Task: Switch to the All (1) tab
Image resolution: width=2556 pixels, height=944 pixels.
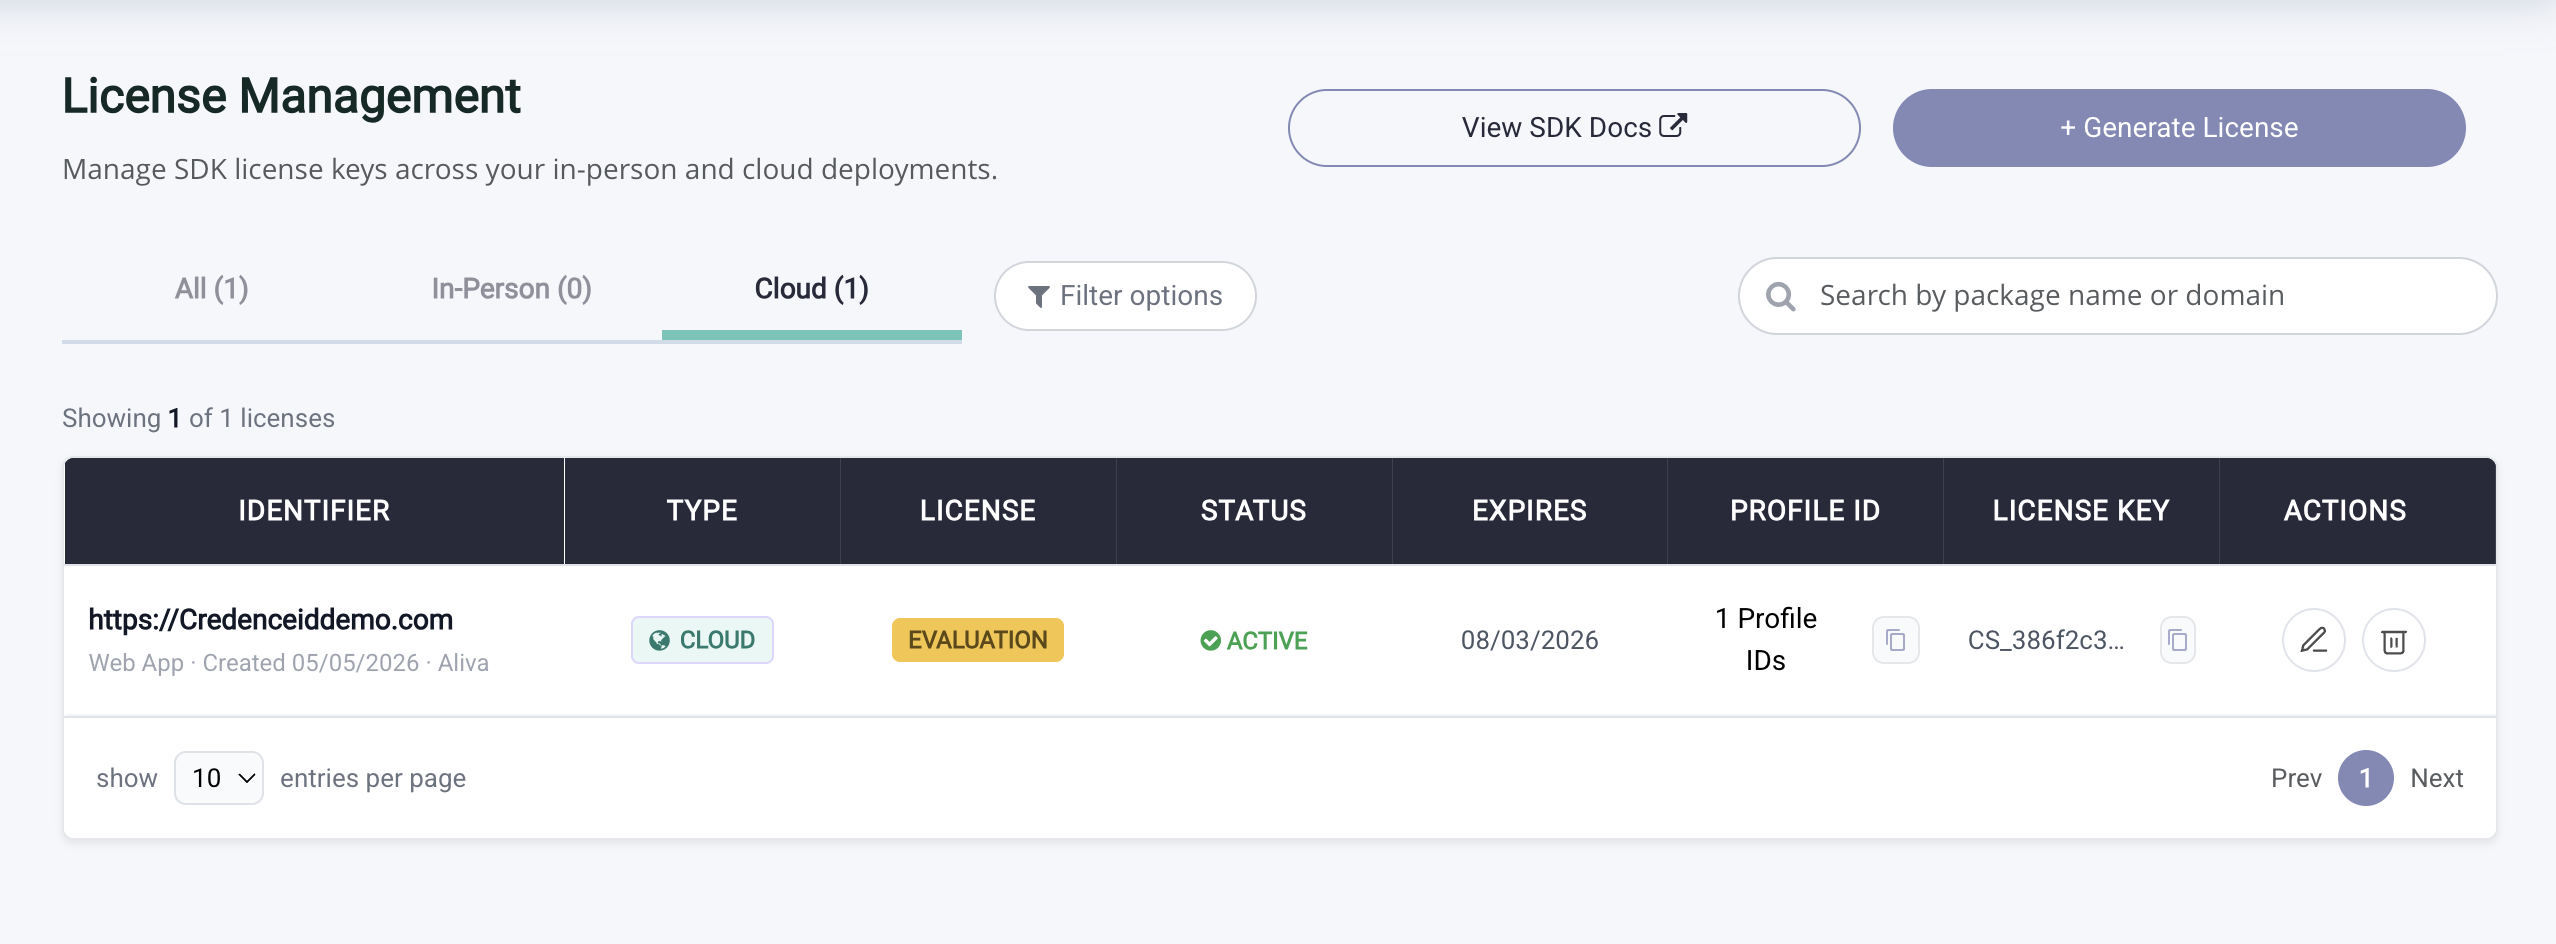Action: [211, 289]
